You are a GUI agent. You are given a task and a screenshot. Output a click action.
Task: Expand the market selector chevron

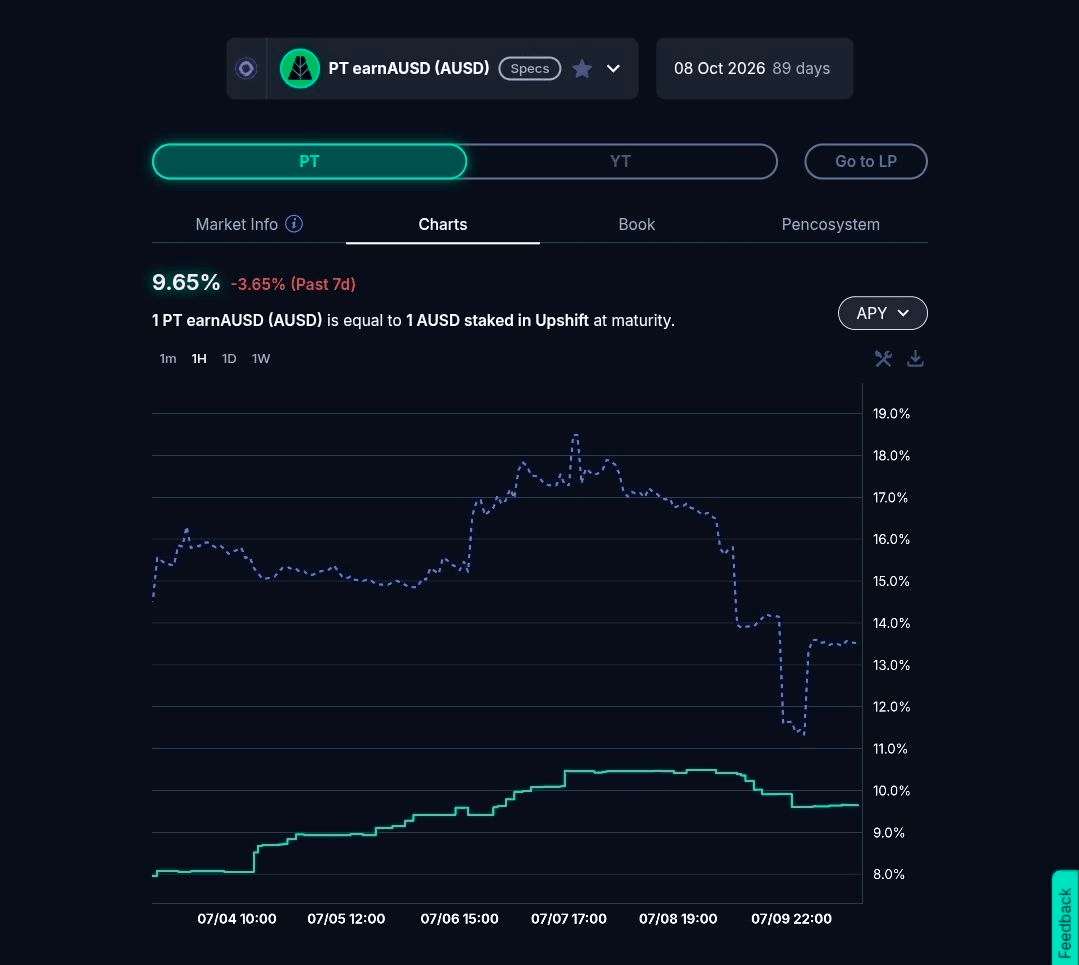pos(613,69)
